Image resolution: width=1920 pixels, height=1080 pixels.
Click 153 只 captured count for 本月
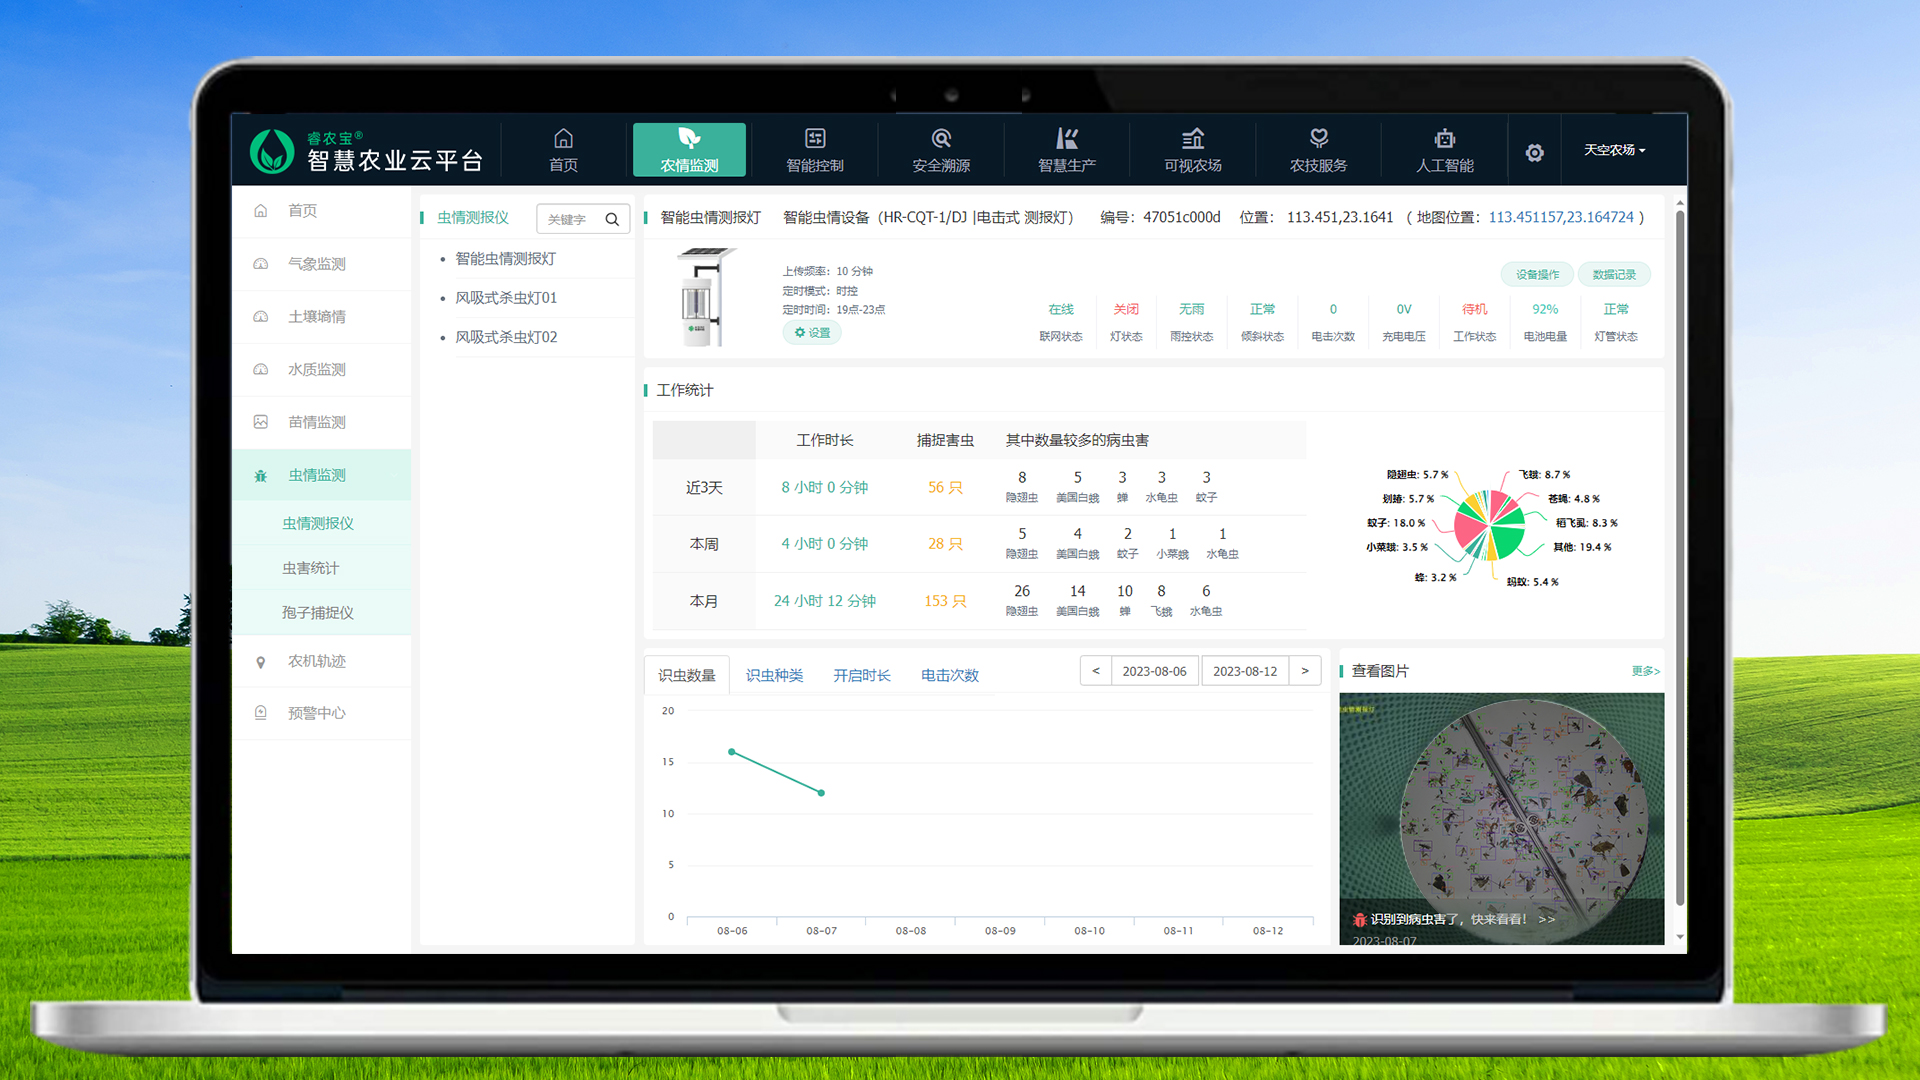point(945,601)
